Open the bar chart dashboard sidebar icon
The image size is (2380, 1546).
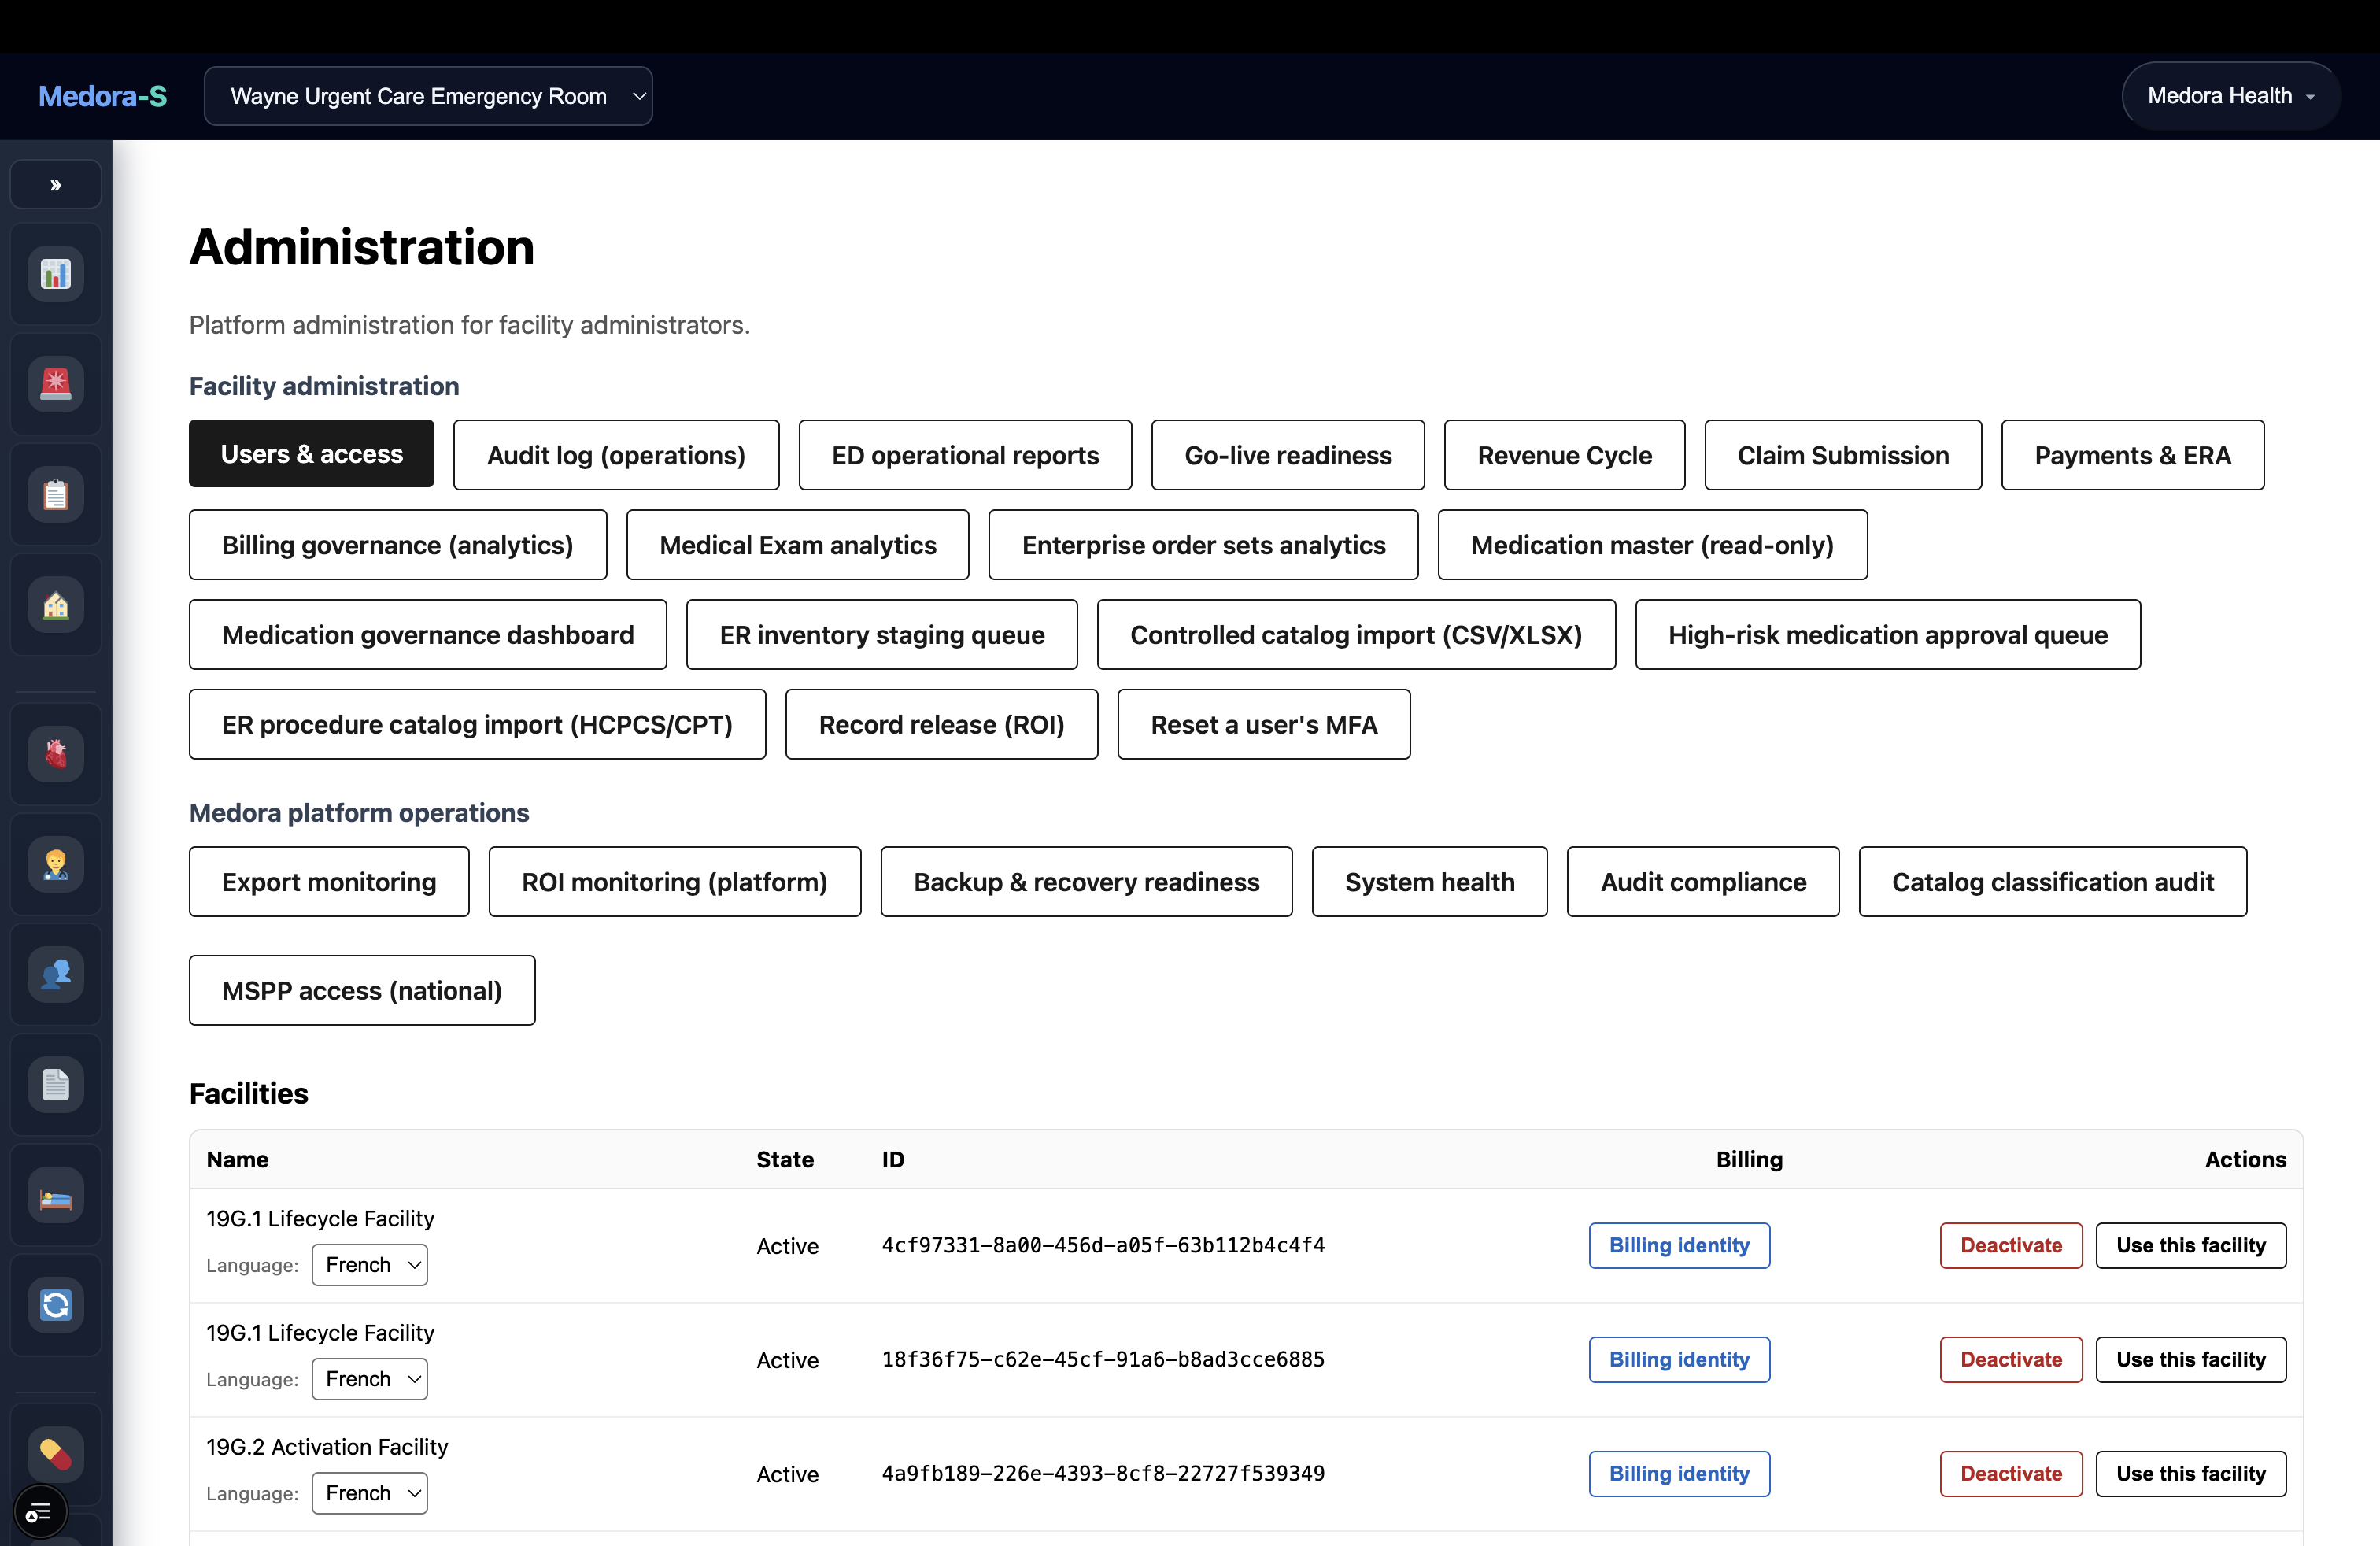(56, 274)
